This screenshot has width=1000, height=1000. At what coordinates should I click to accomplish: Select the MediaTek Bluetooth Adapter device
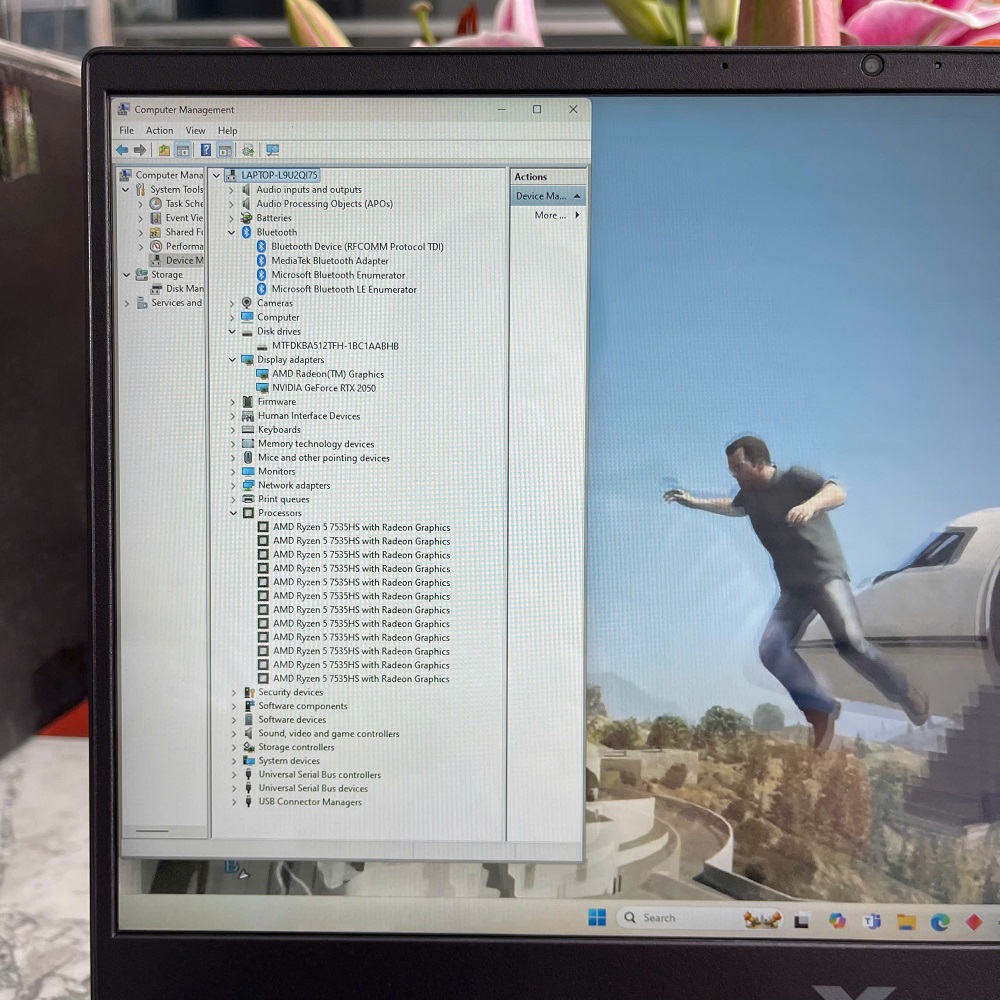tap(330, 261)
